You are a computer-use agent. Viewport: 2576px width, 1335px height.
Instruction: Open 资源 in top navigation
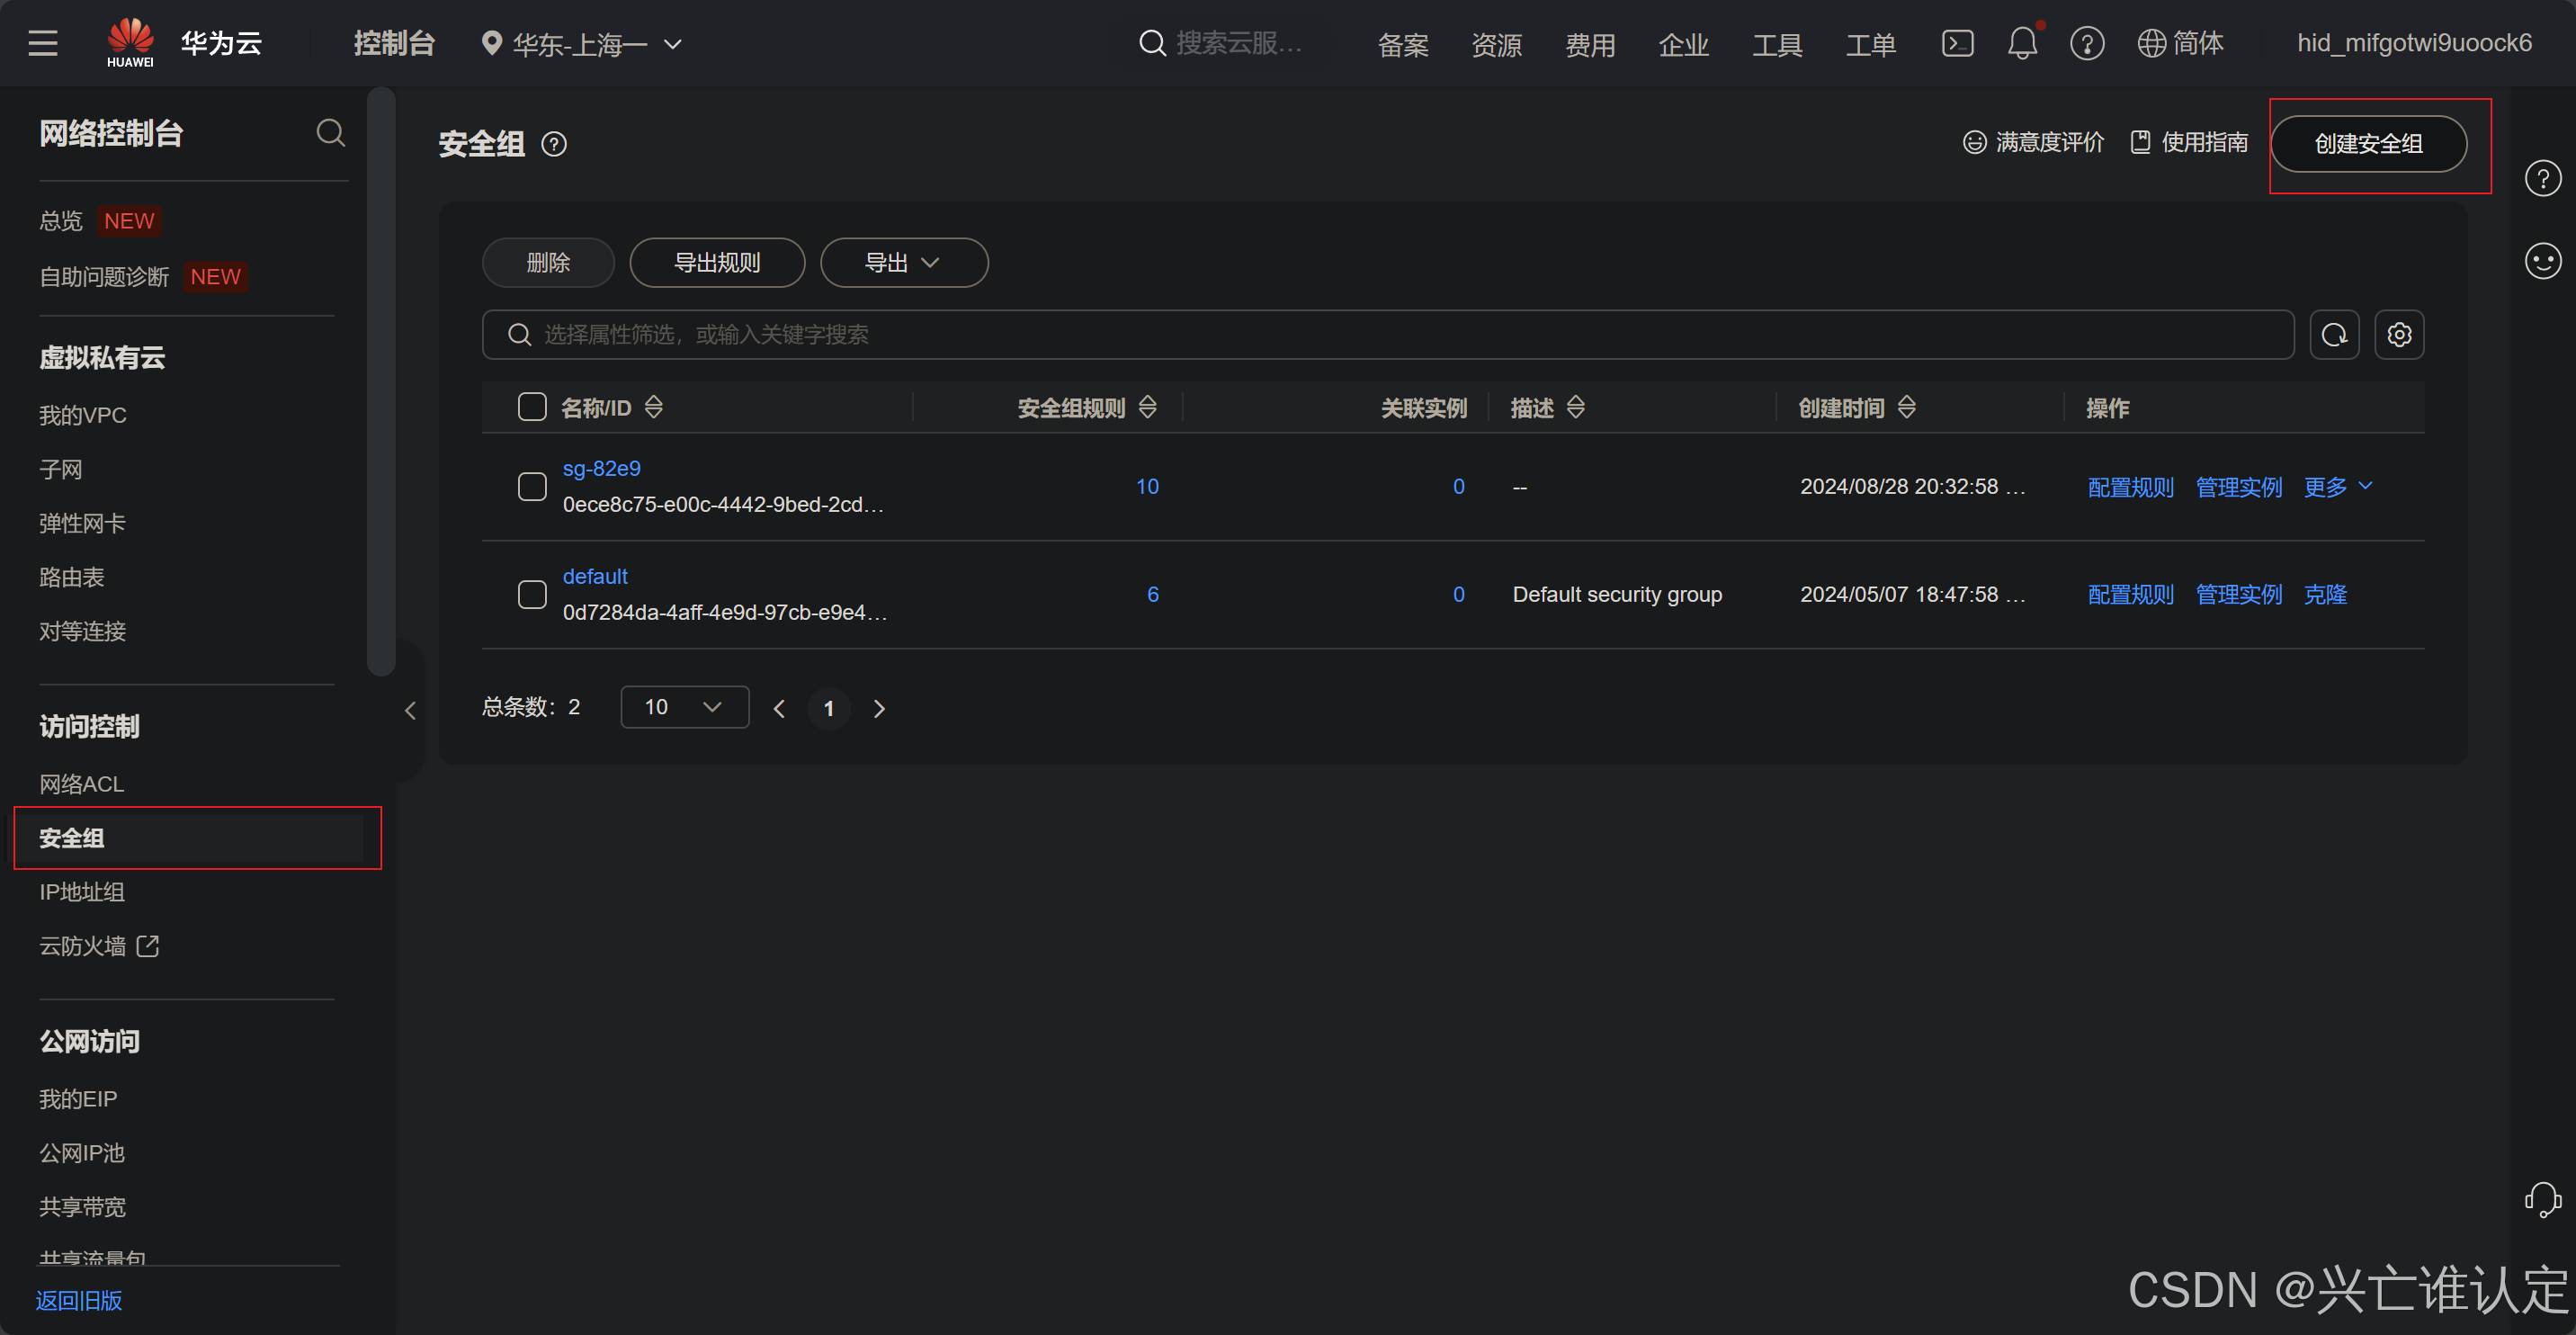[1497, 44]
